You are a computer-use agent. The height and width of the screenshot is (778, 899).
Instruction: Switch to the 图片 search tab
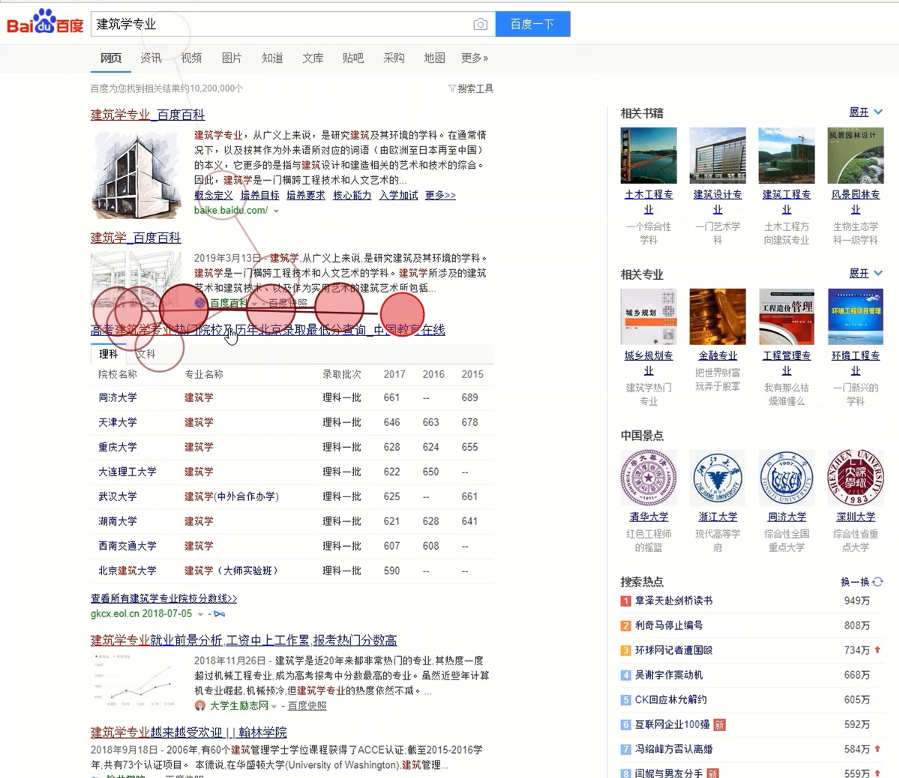click(231, 58)
